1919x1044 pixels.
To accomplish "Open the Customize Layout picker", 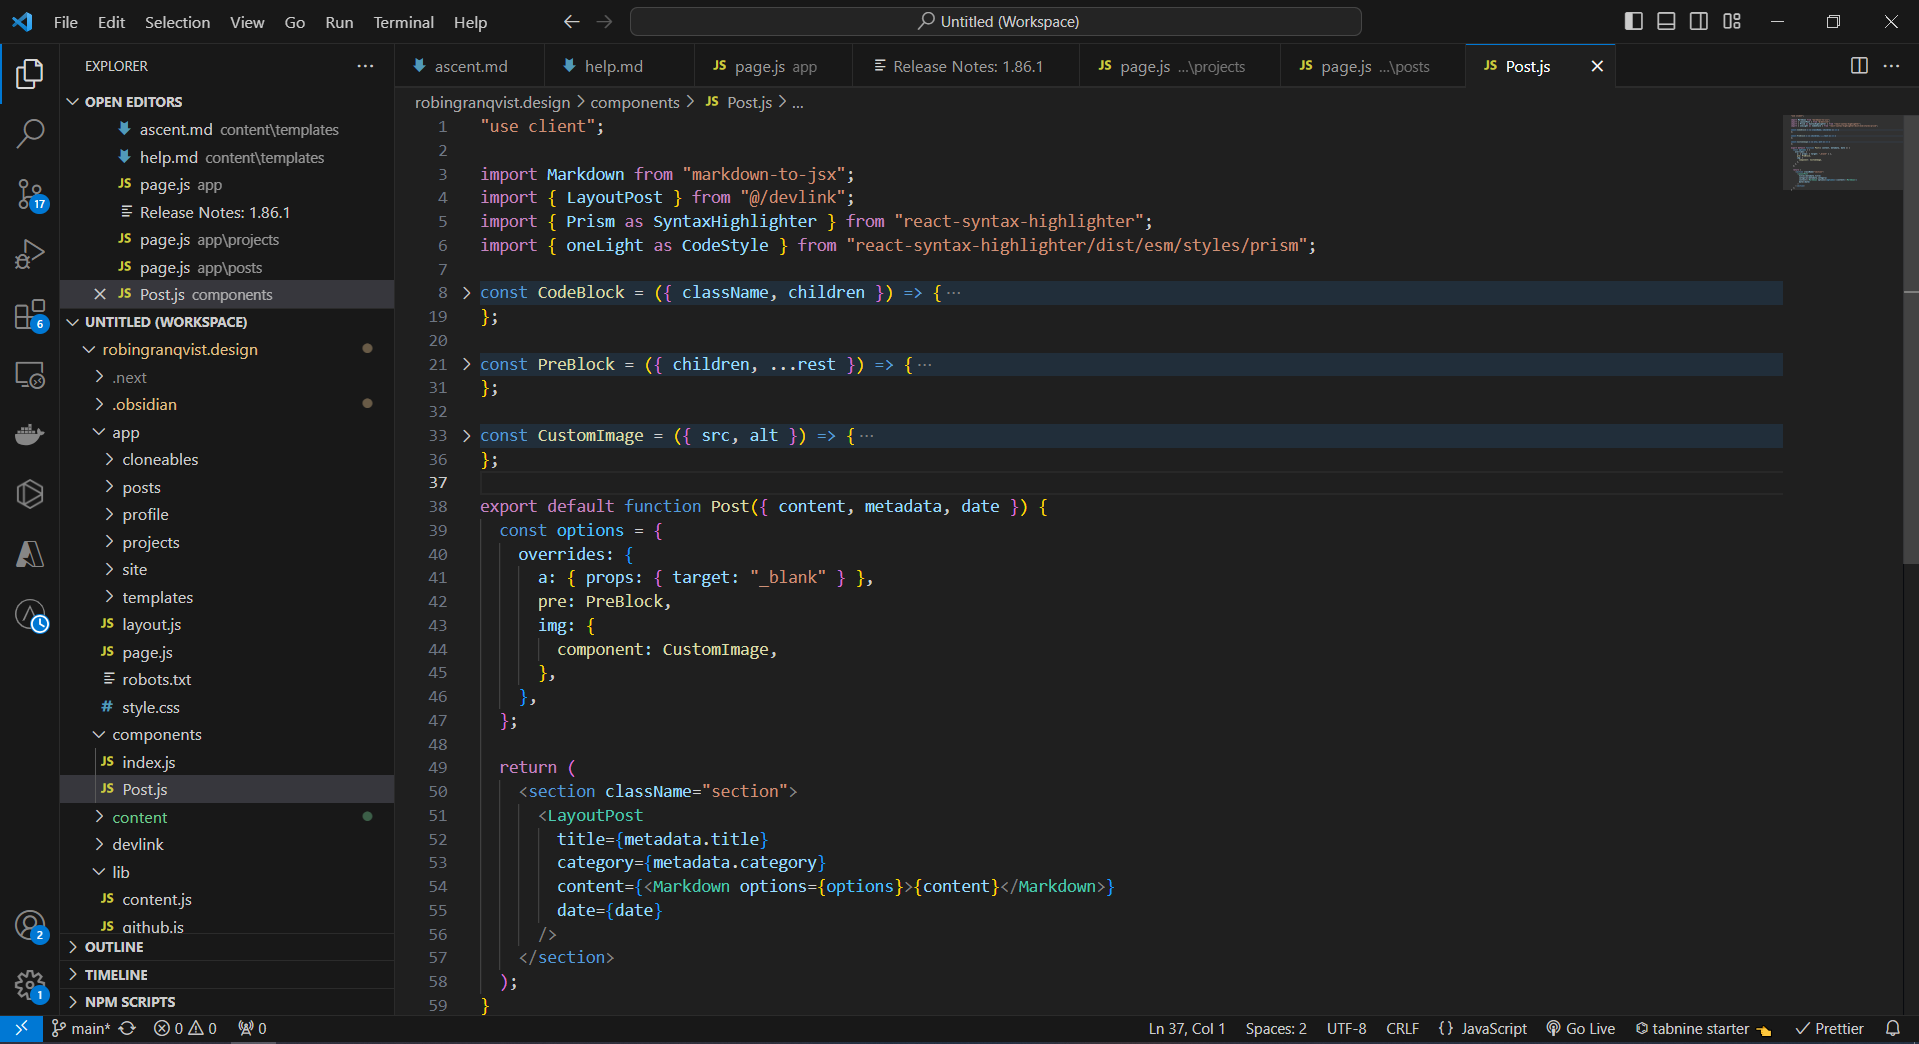I will (x=1731, y=20).
